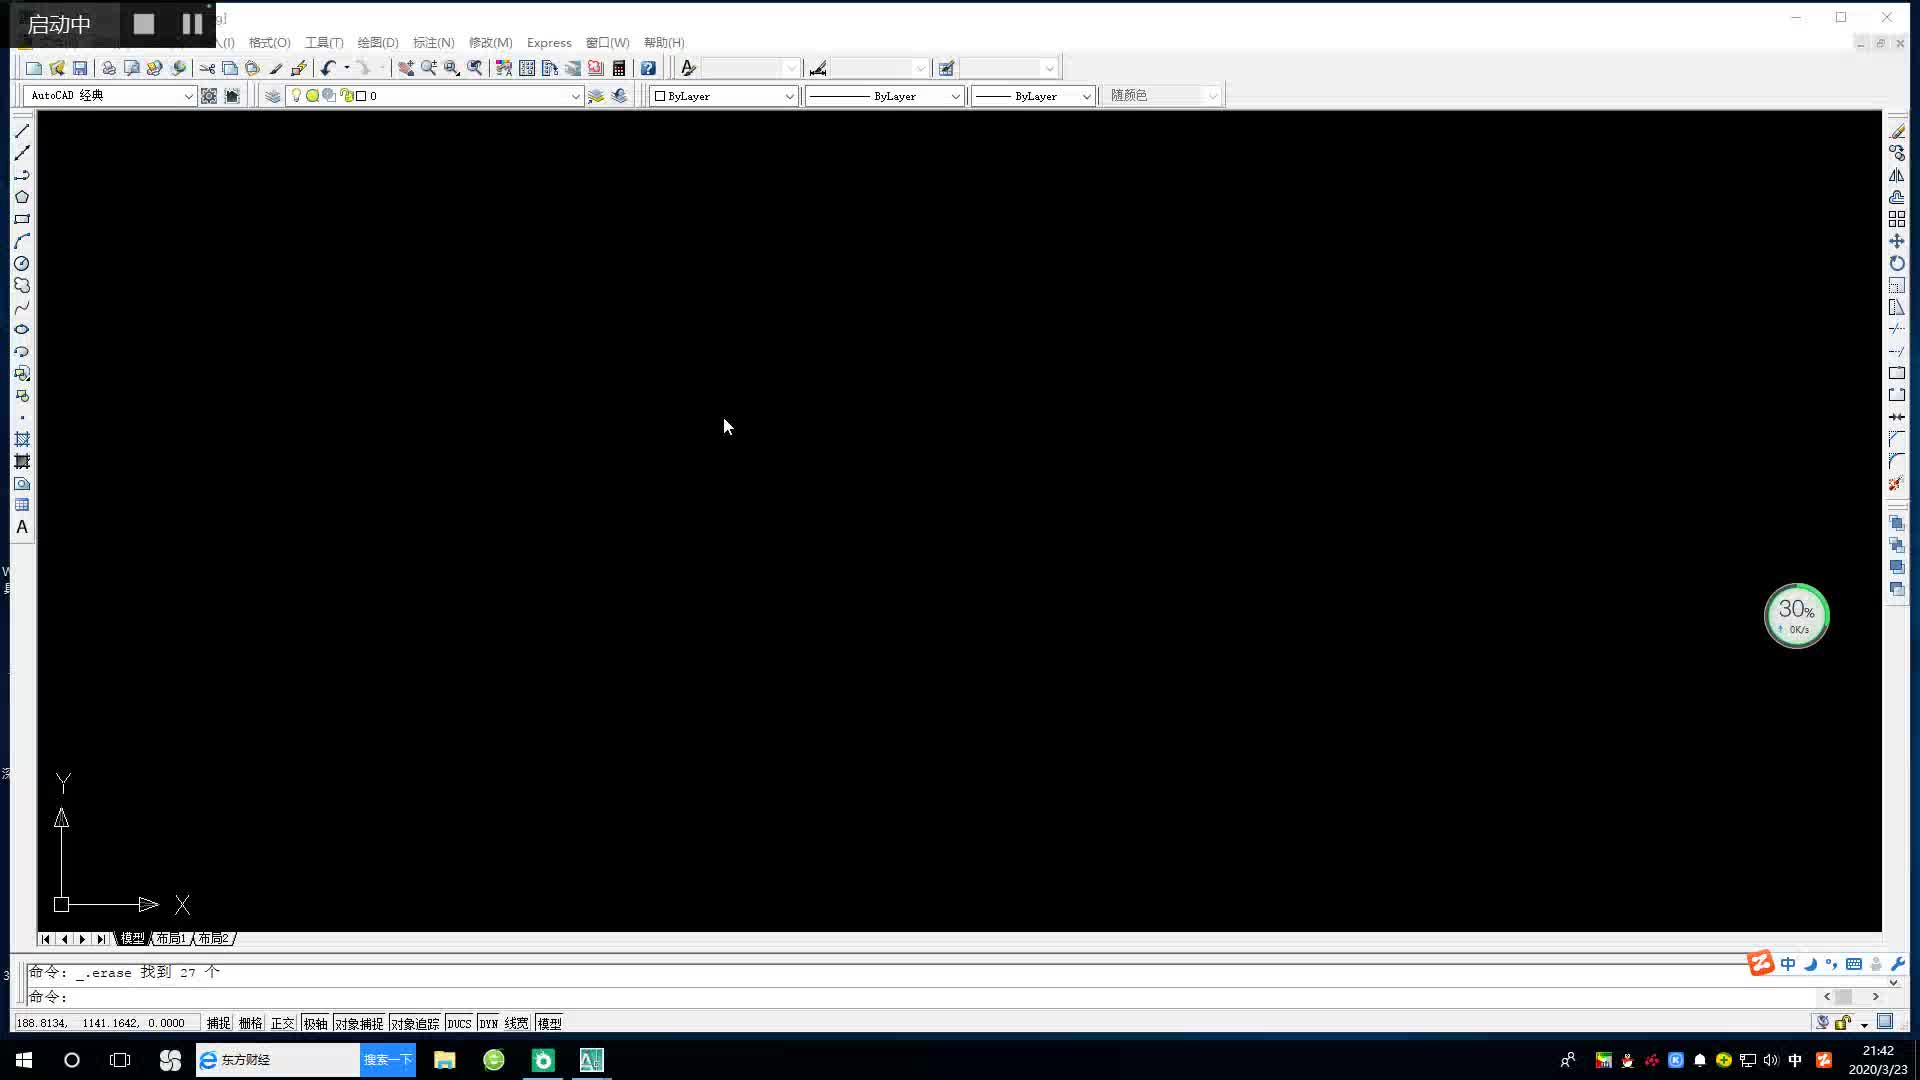Select the Spline drawing tool
Viewport: 1920px width, 1080px height.
click(x=22, y=307)
